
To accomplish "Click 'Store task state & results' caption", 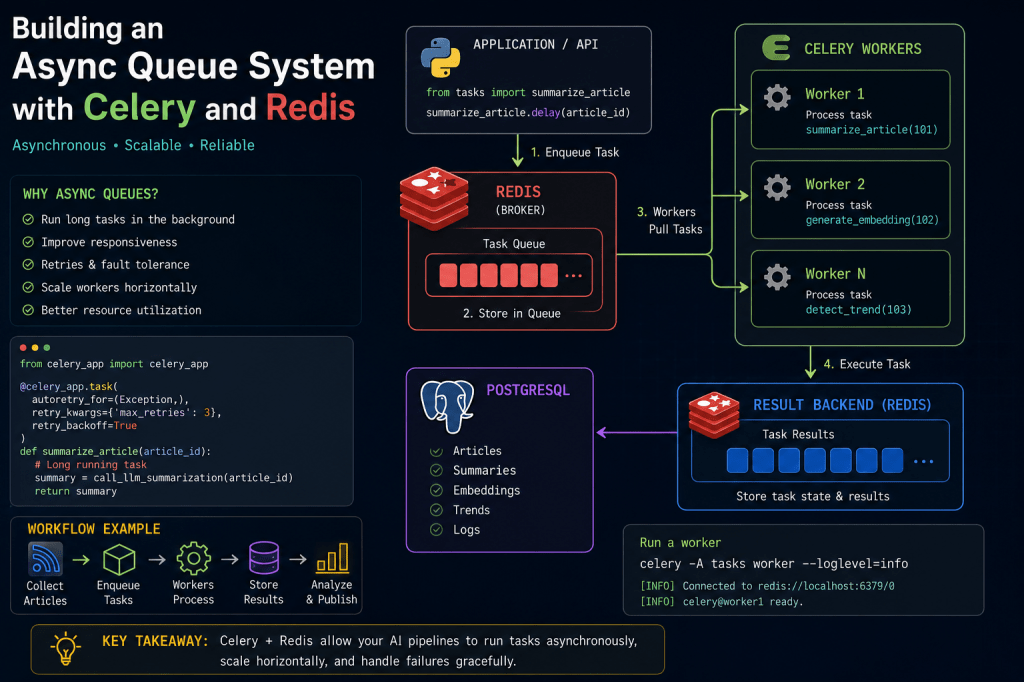I will [x=813, y=496].
